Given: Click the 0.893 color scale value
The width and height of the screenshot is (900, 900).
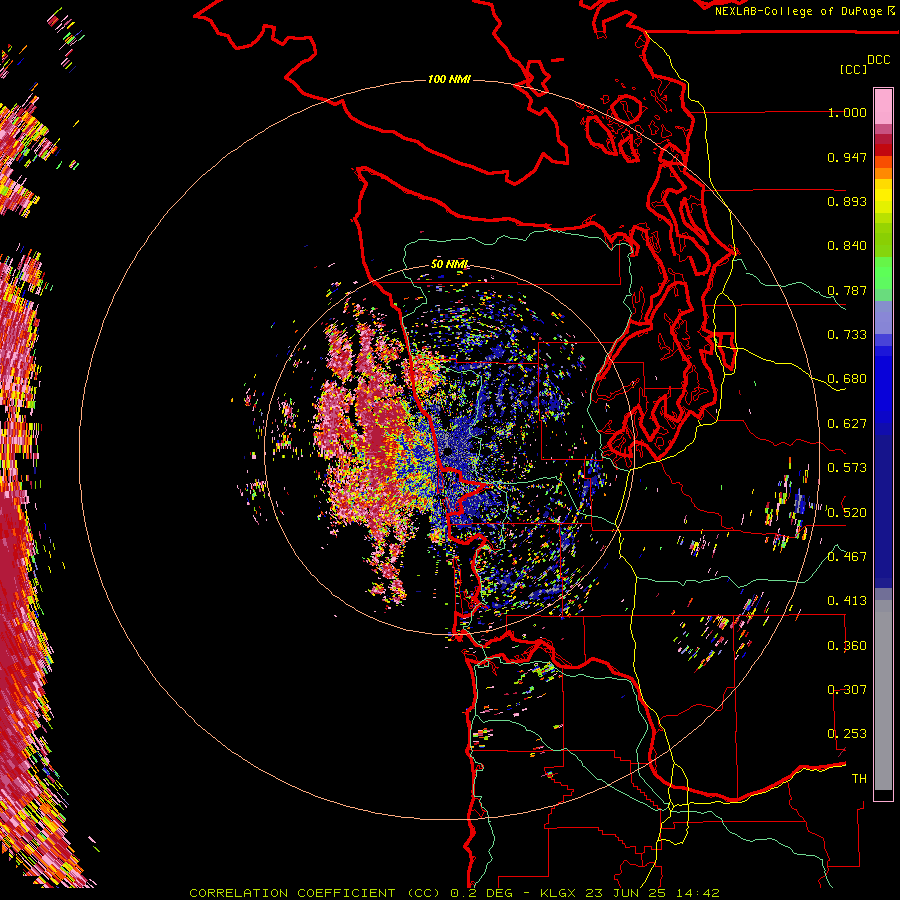Looking at the screenshot, I should tap(847, 201).
